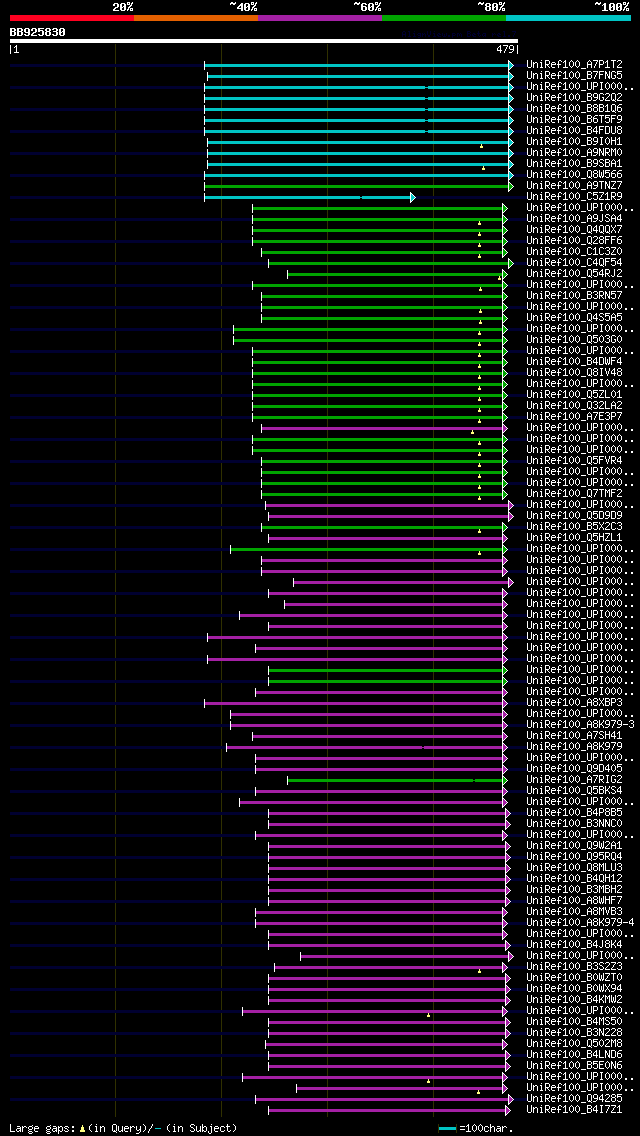
Task: Open hit UniRef100_B4FDU8
Action: (574, 130)
